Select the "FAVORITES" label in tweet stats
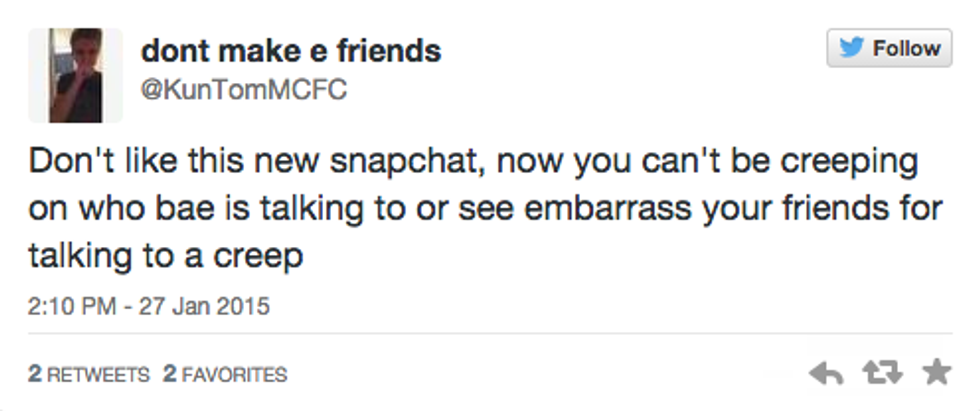980x411 pixels. point(234,375)
